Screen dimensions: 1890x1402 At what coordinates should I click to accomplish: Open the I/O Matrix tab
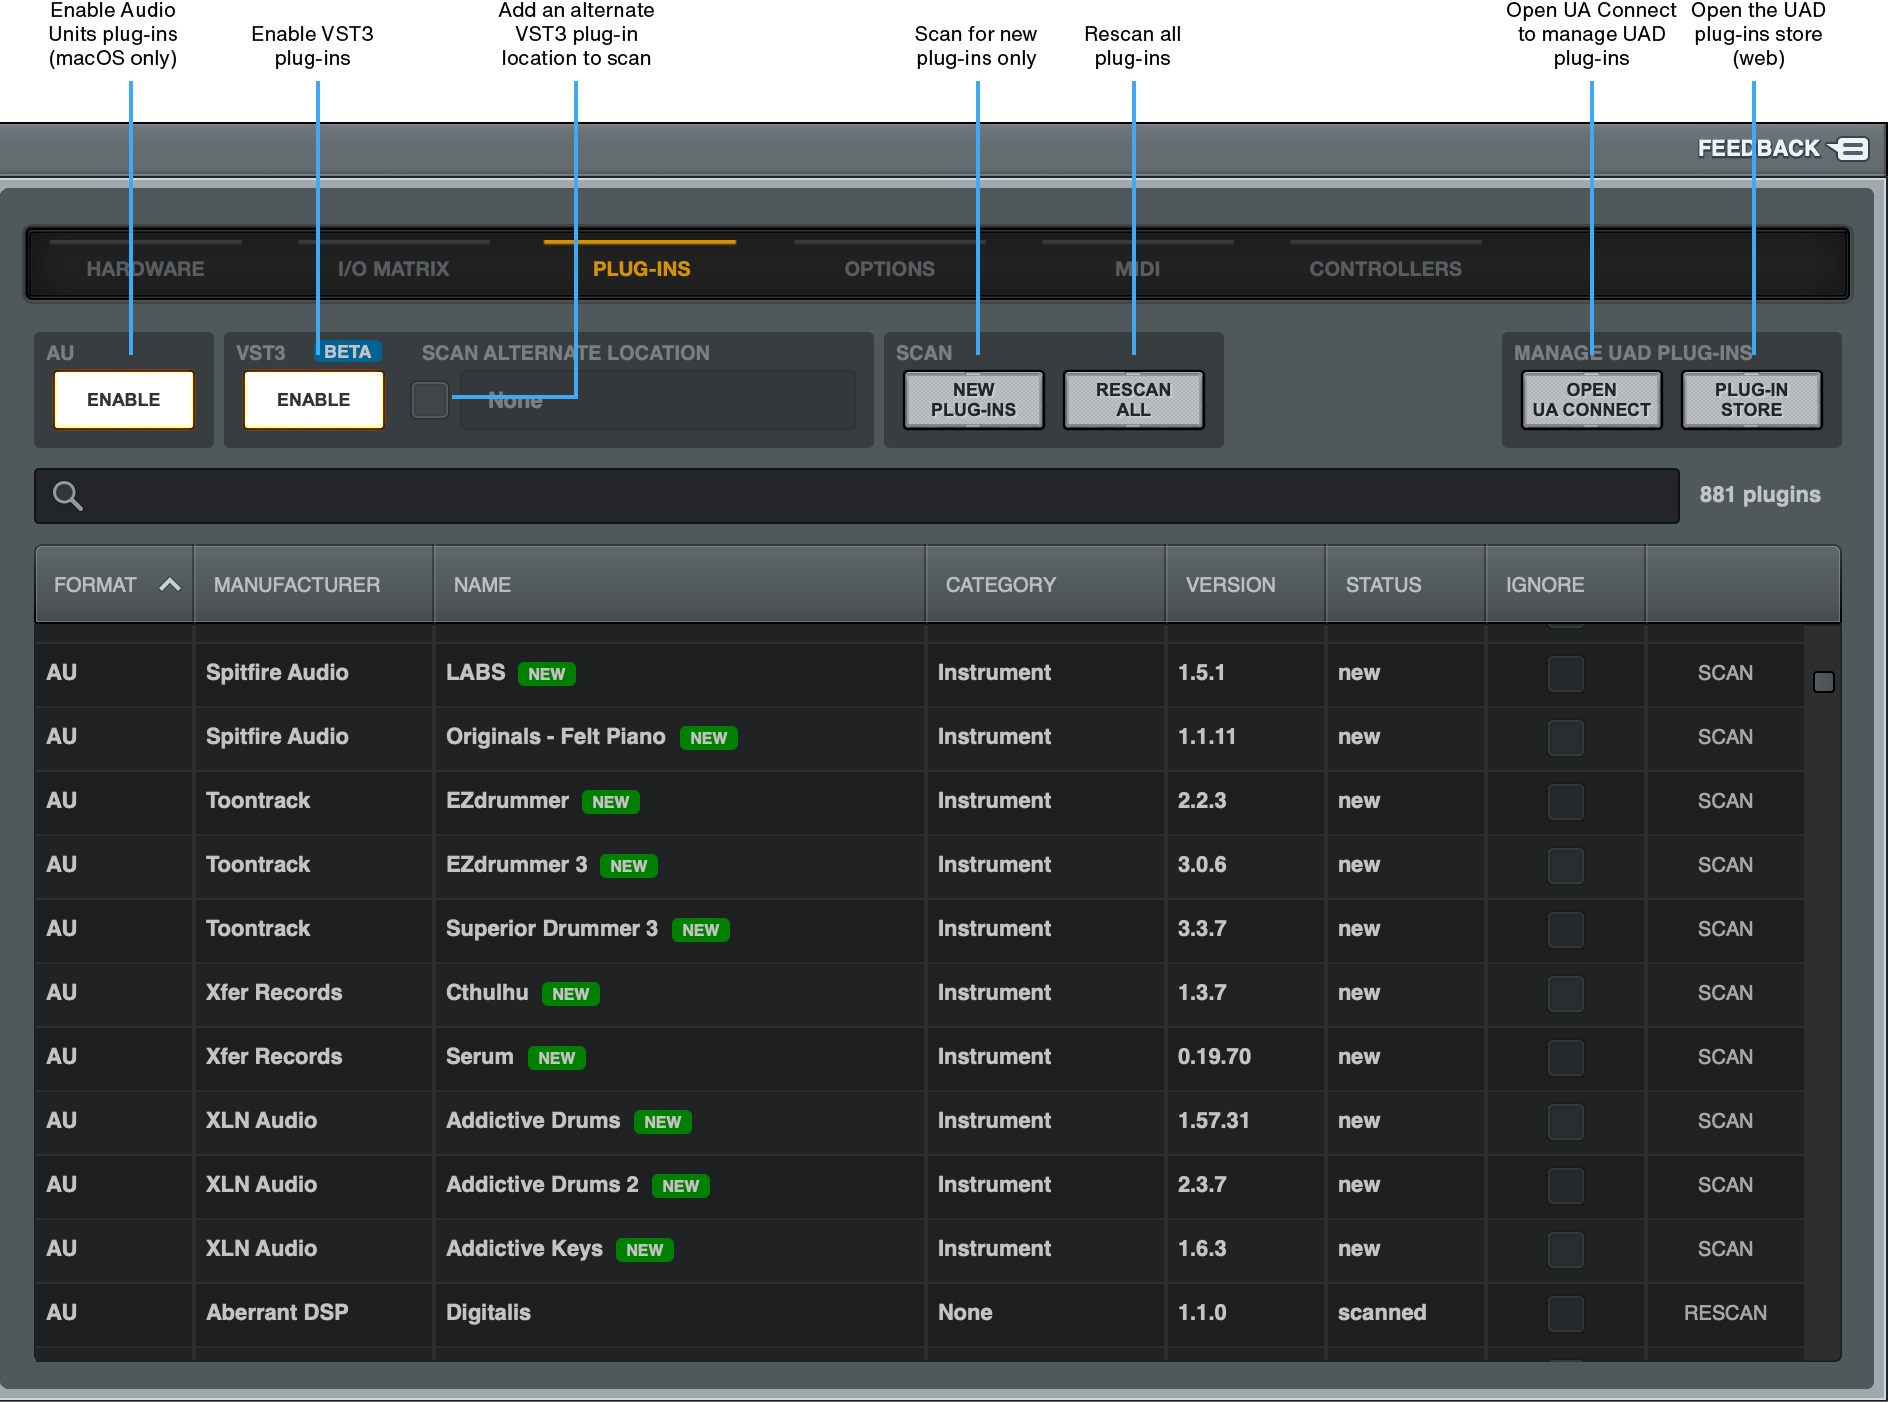coord(393,269)
